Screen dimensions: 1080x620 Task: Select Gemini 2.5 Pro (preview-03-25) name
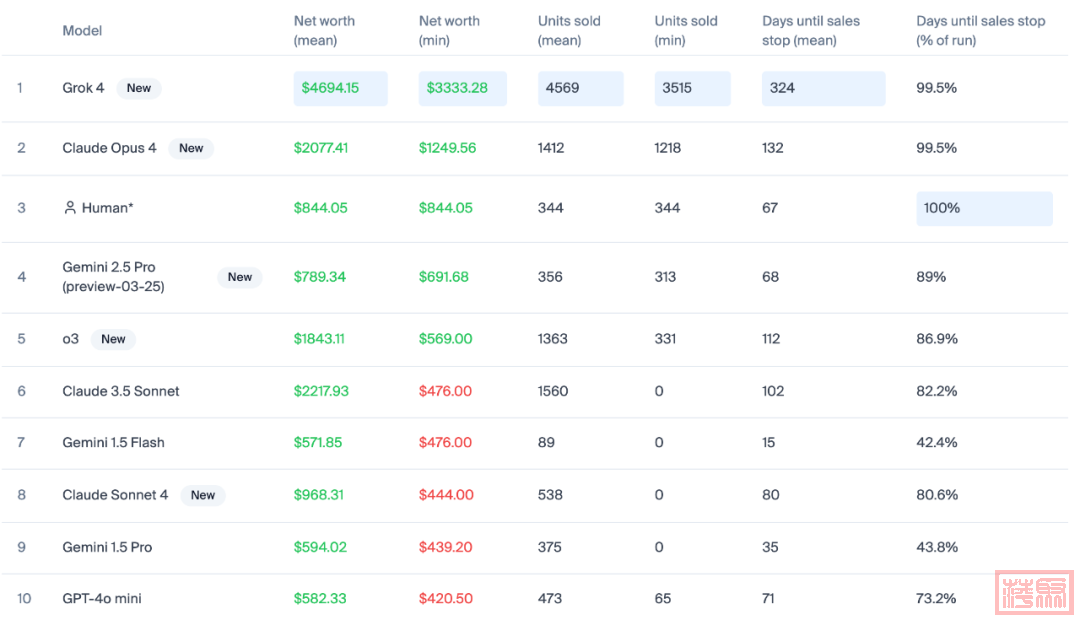(x=114, y=276)
